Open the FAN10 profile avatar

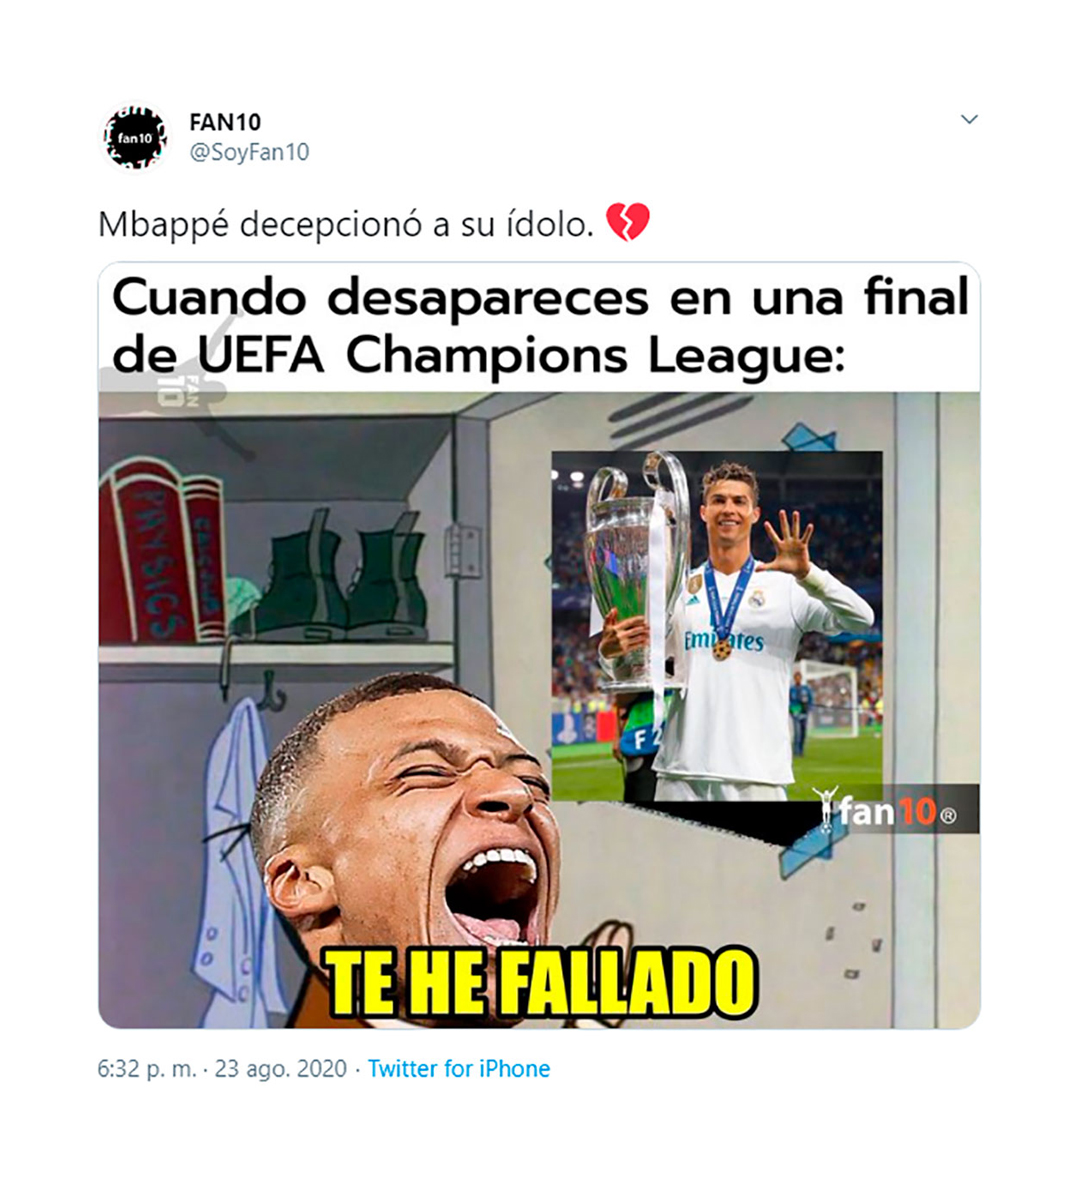[134, 138]
